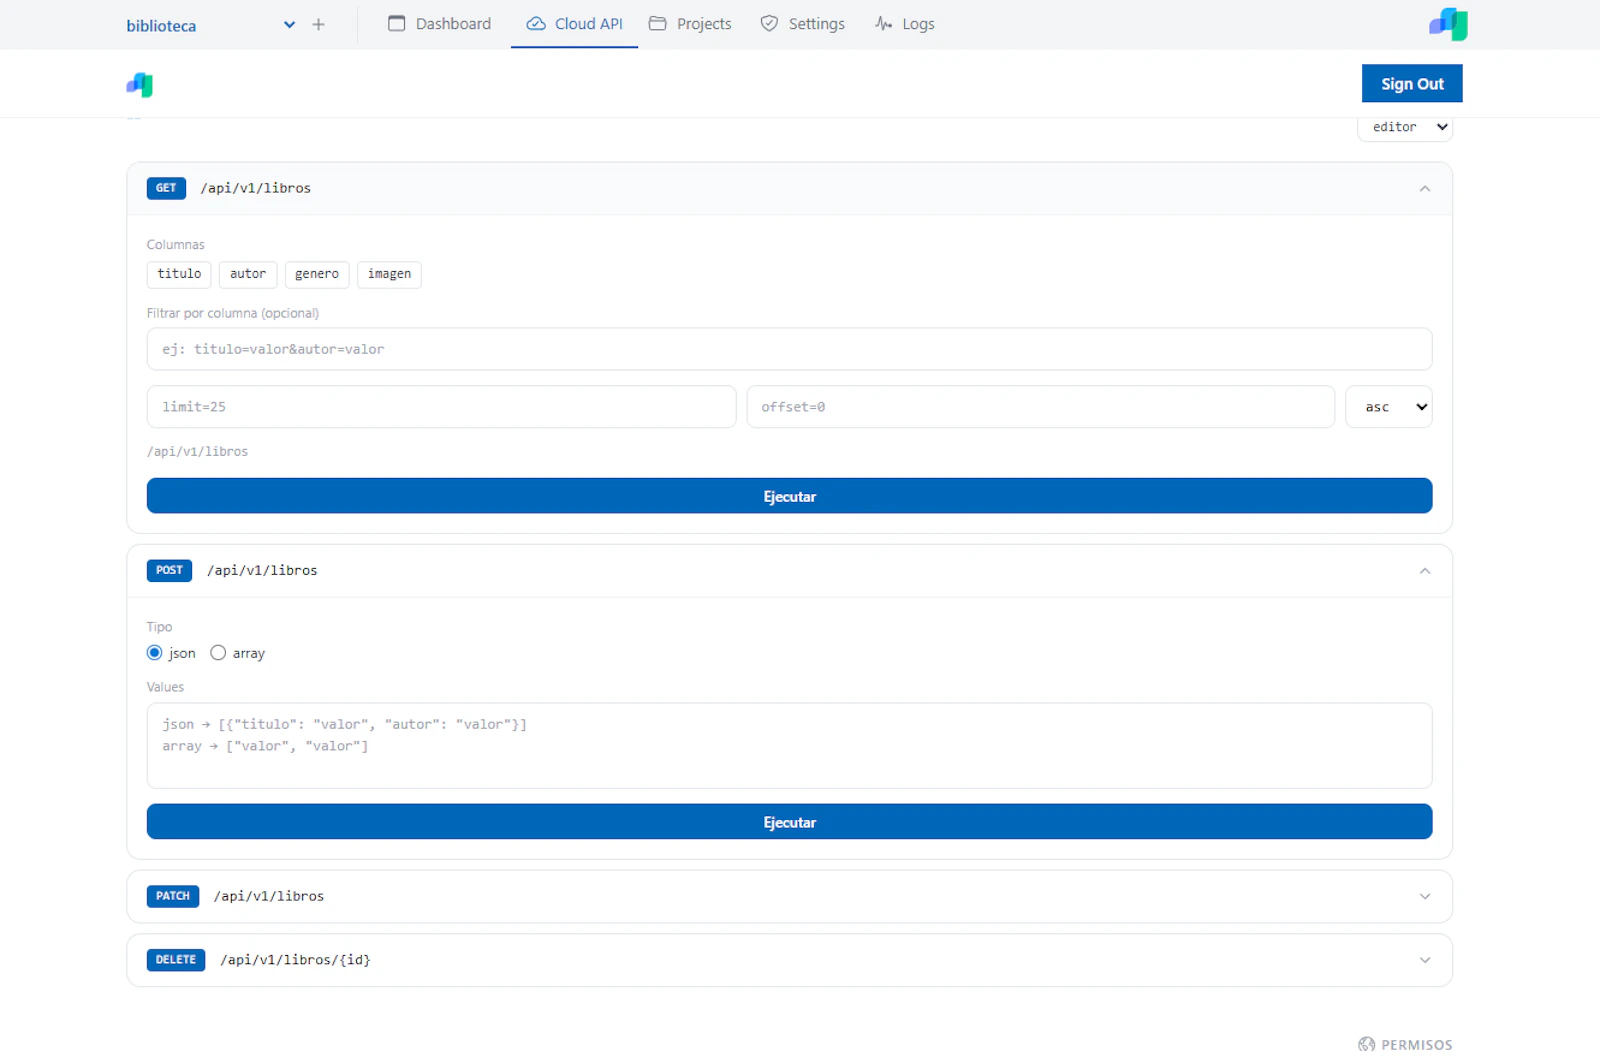This screenshot has width=1600, height=1057.
Task: Open the Logs tab
Action: (x=904, y=24)
